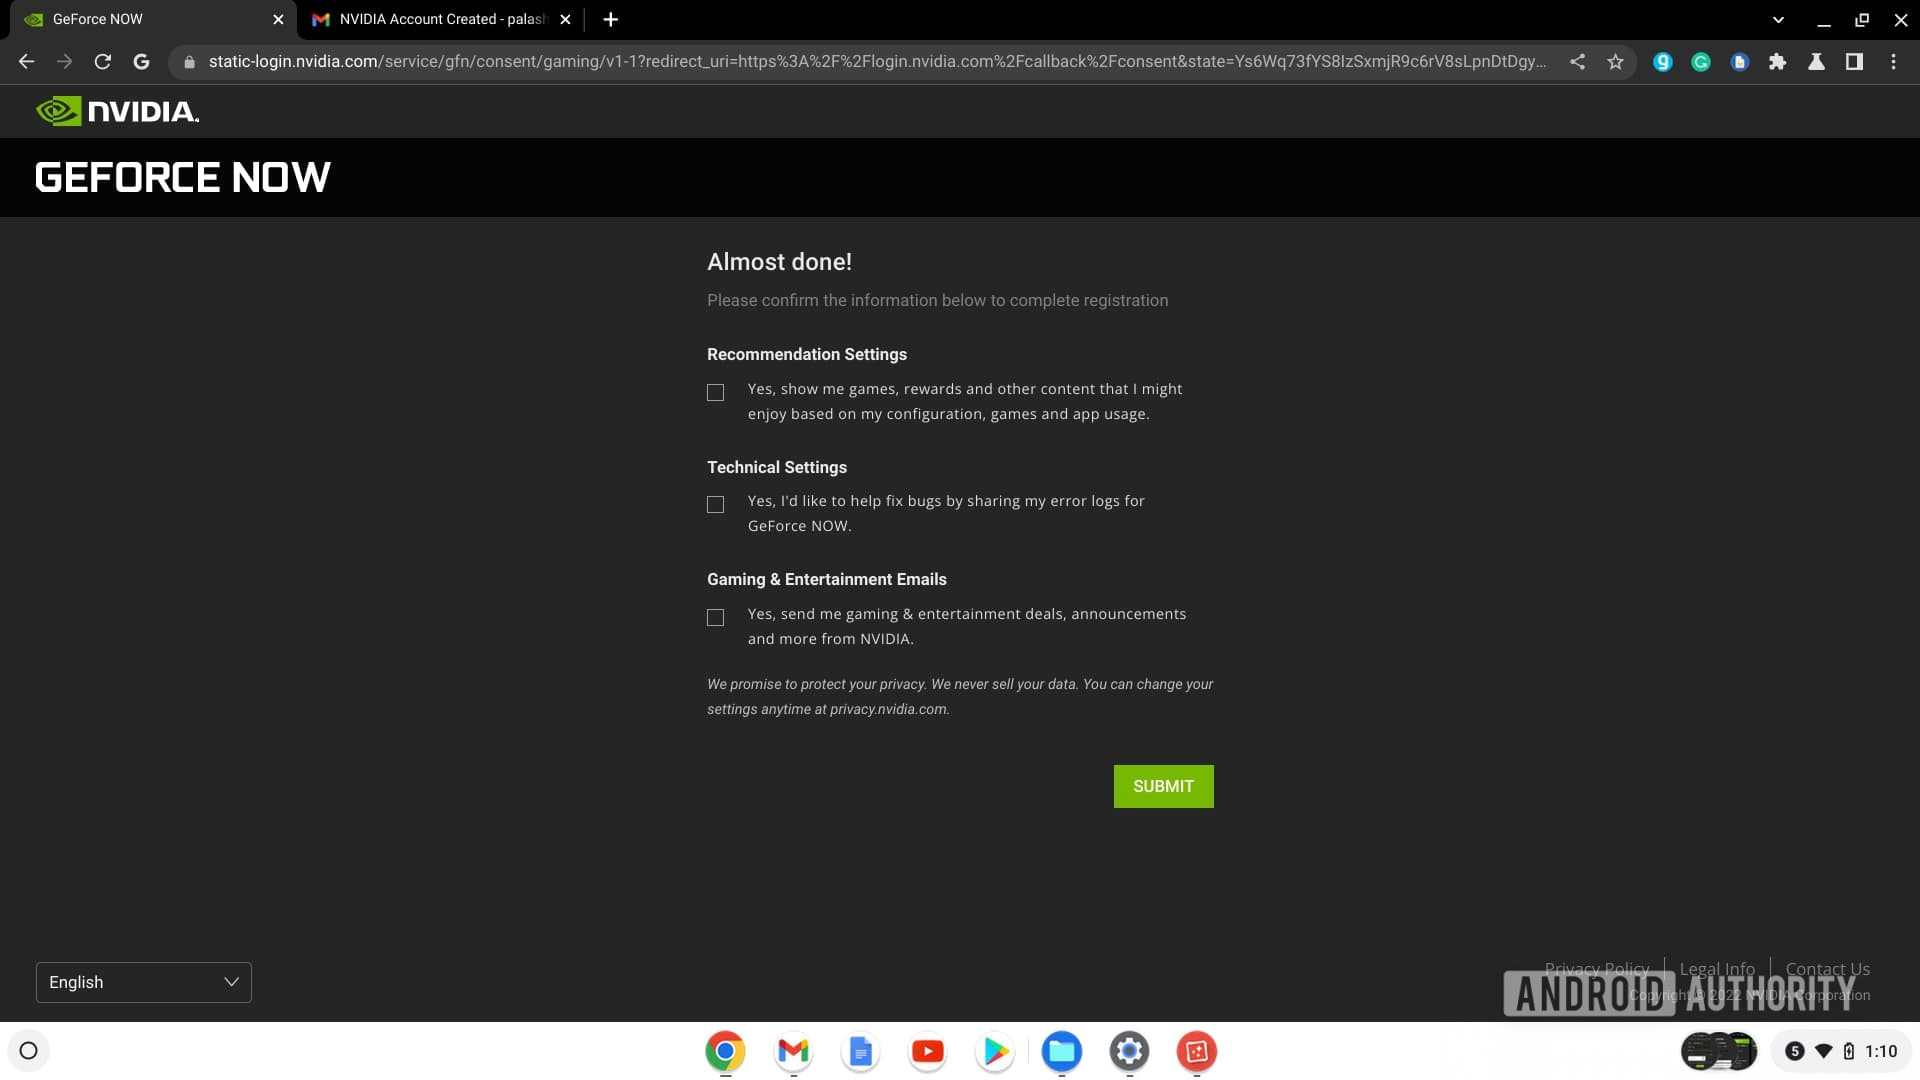
Task: Open the tab search chevron
Action: coord(1778,19)
